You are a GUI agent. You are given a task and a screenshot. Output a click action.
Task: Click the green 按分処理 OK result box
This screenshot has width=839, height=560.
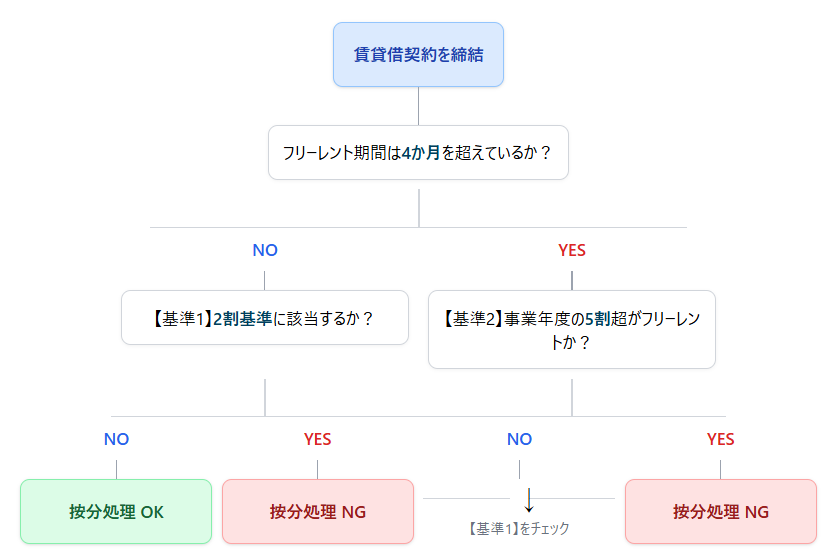tap(116, 512)
